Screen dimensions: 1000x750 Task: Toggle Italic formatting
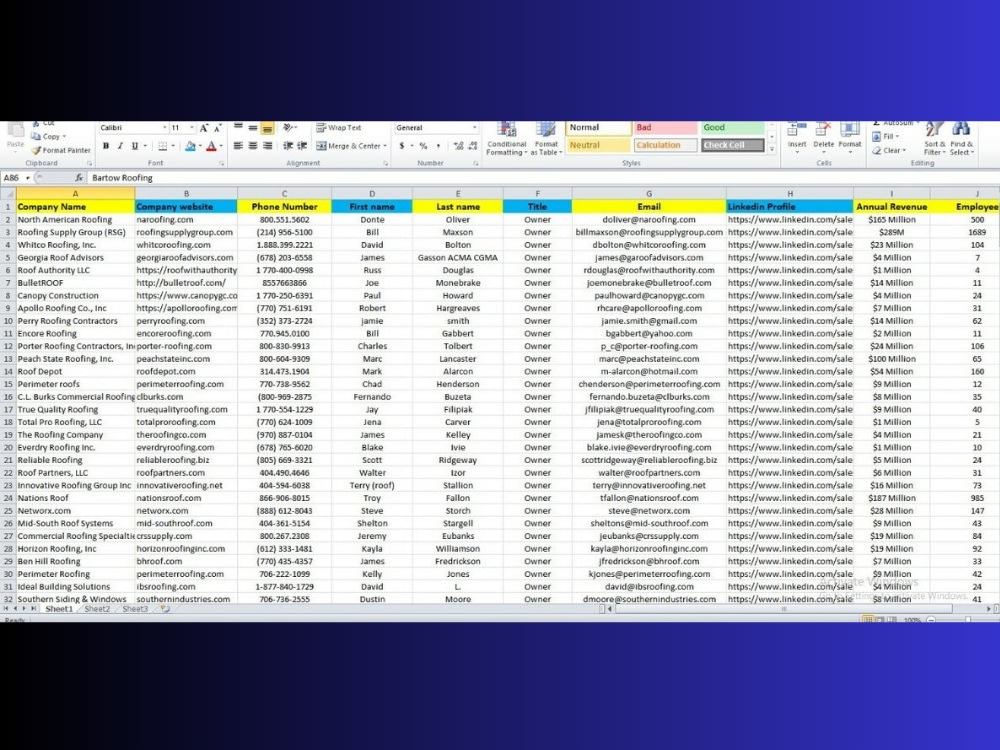tap(120, 146)
